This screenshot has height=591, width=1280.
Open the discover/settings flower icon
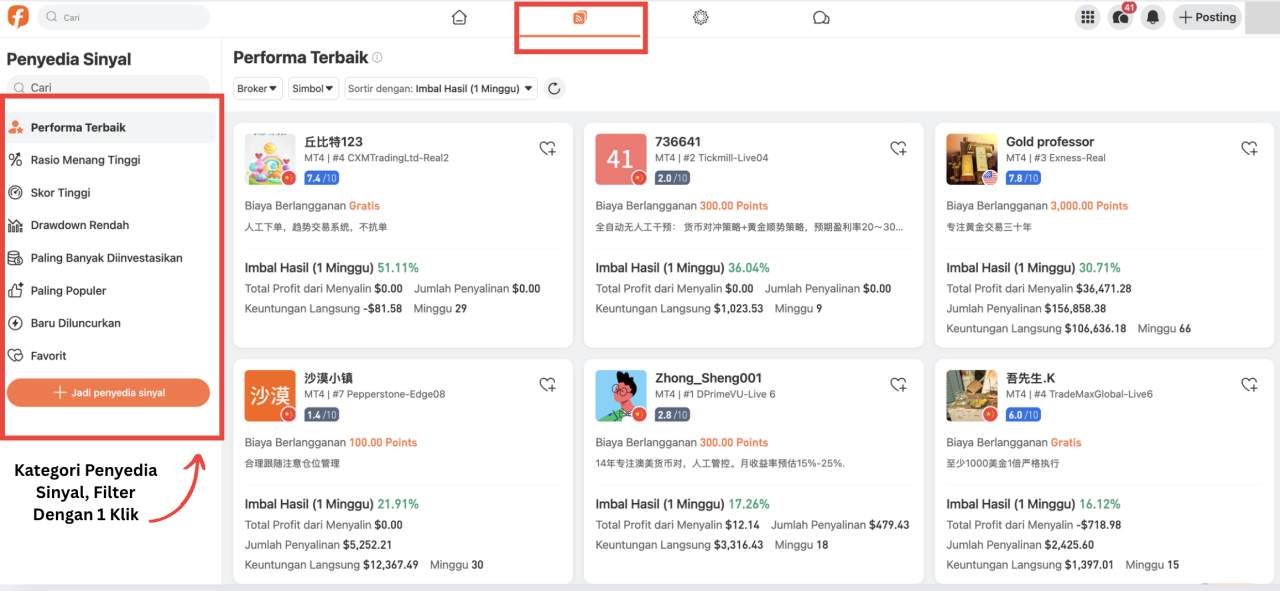tap(700, 17)
